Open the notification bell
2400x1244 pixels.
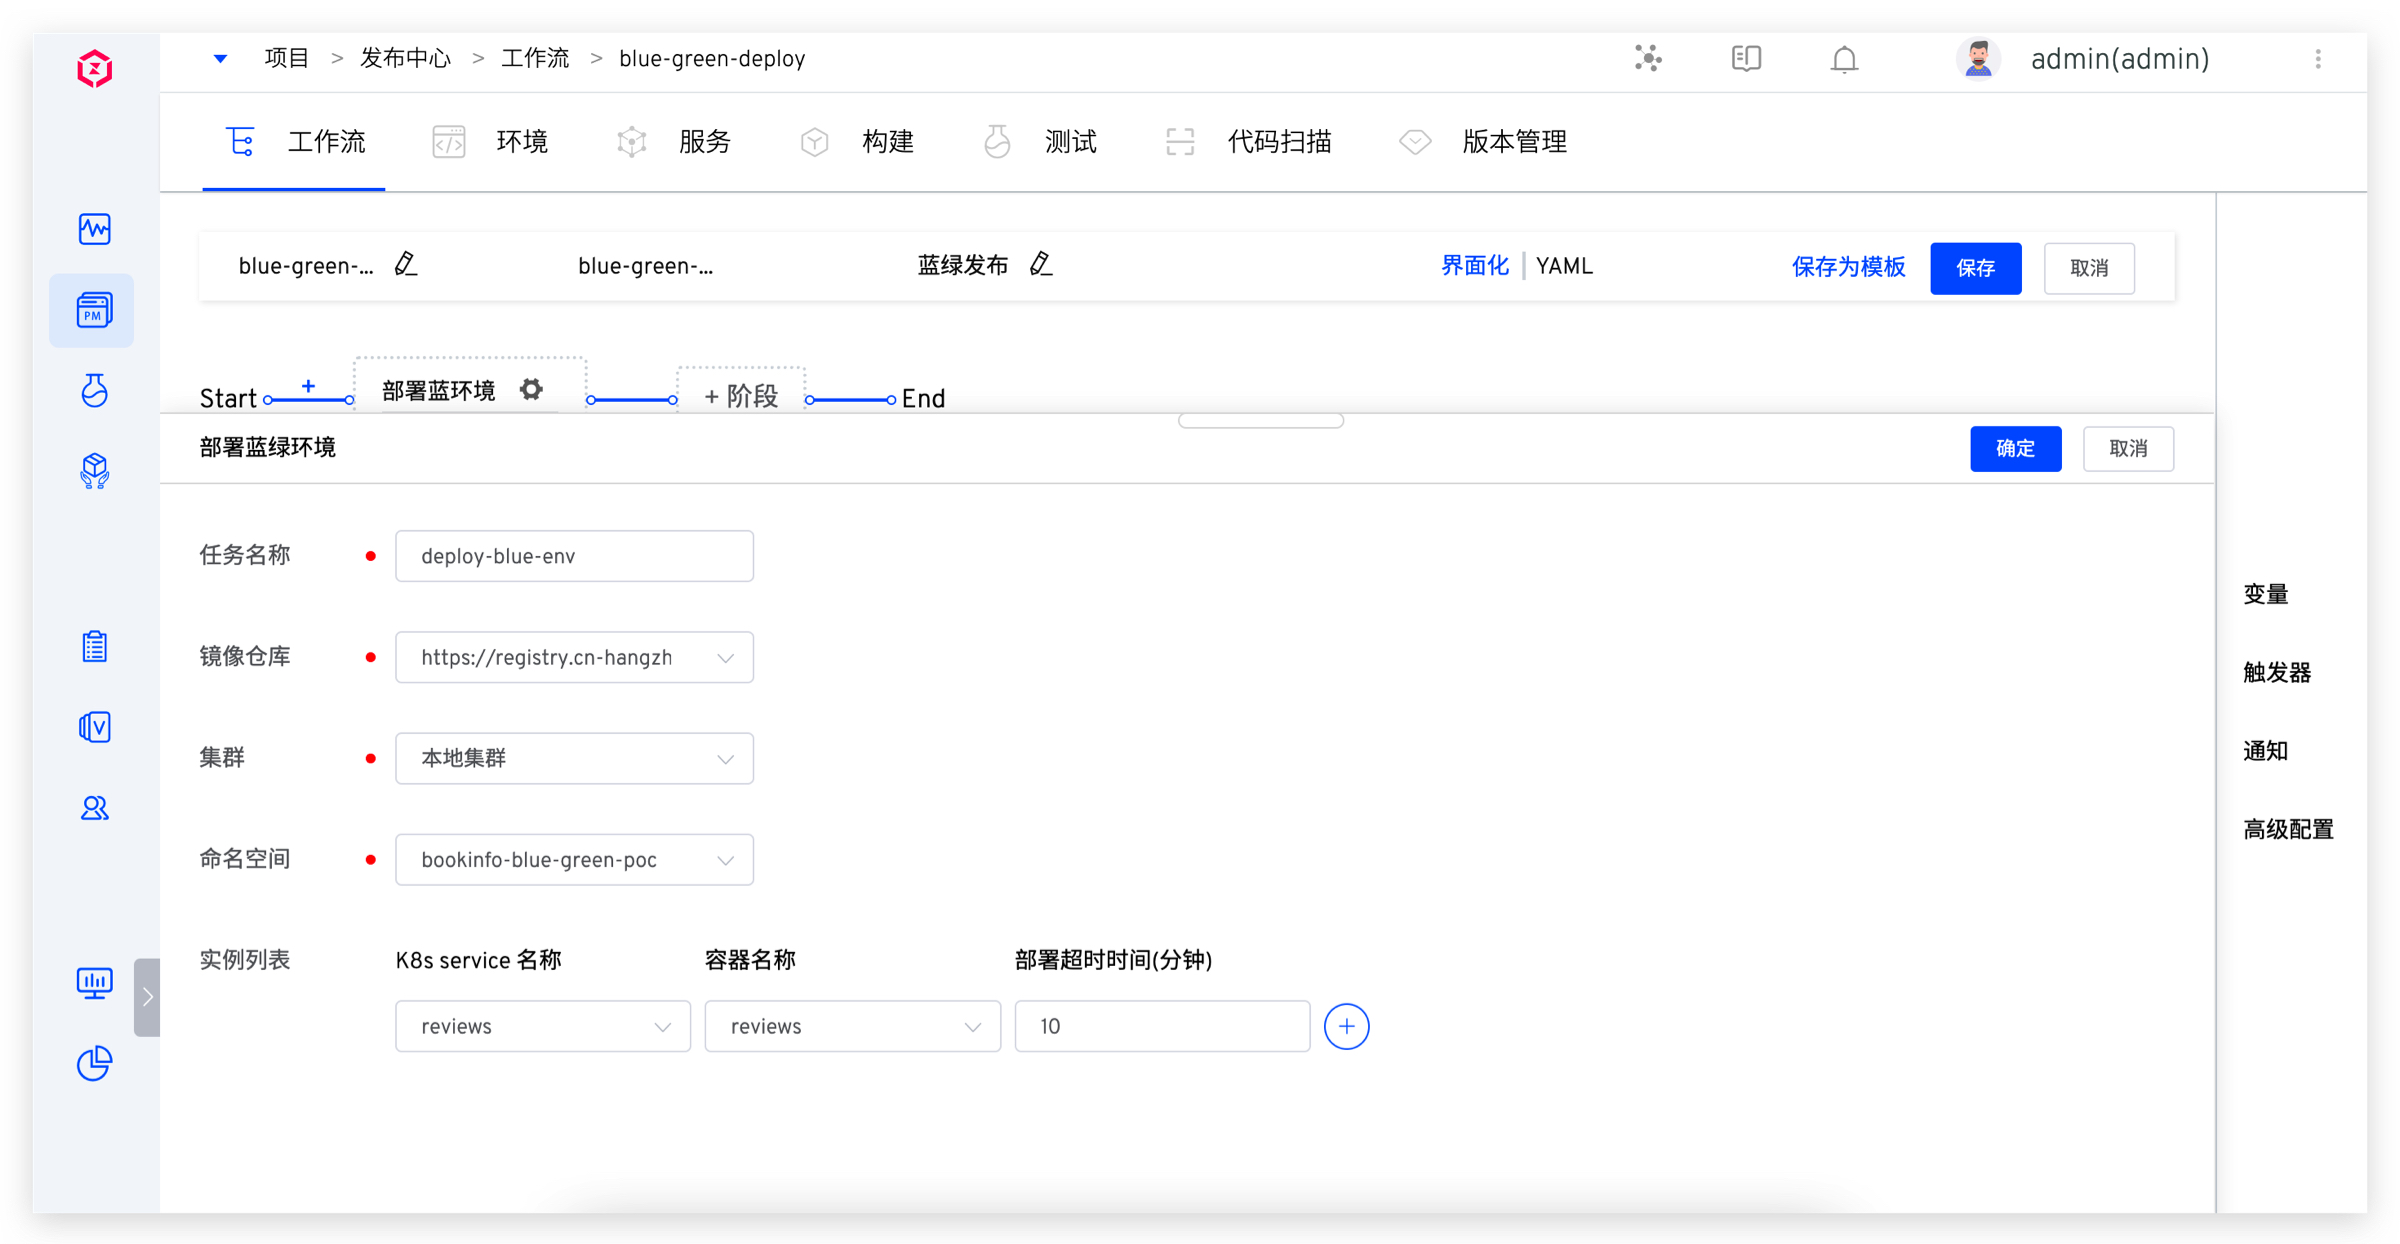tap(1844, 60)
